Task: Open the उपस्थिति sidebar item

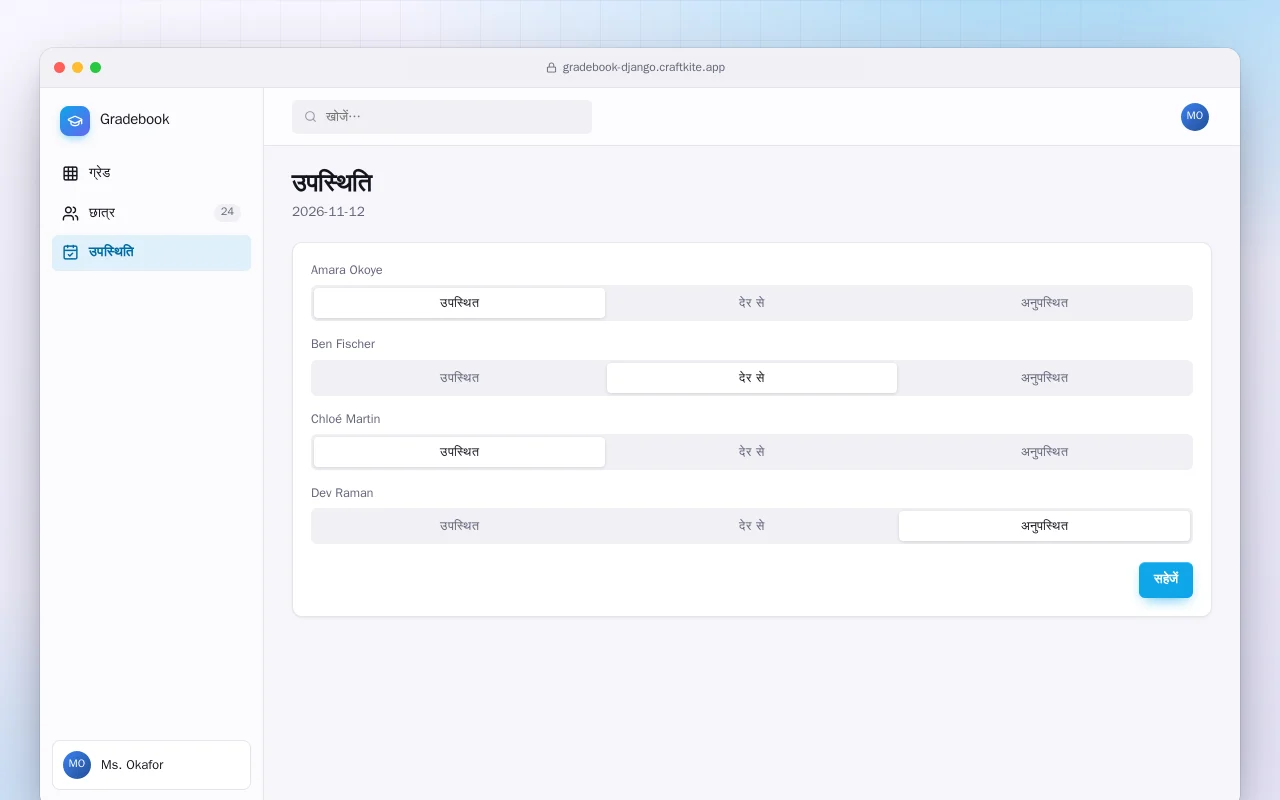Action: [151, 253]
